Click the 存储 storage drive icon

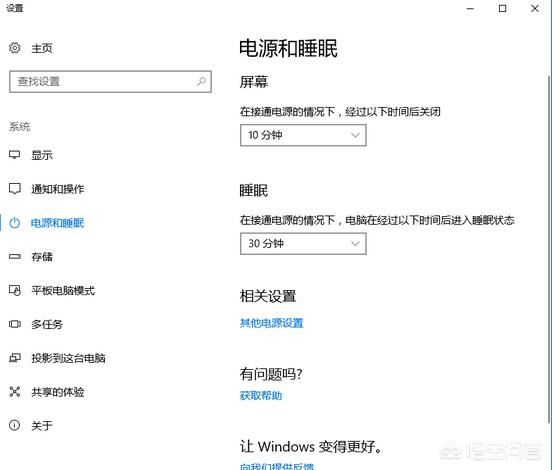[15, 257]
